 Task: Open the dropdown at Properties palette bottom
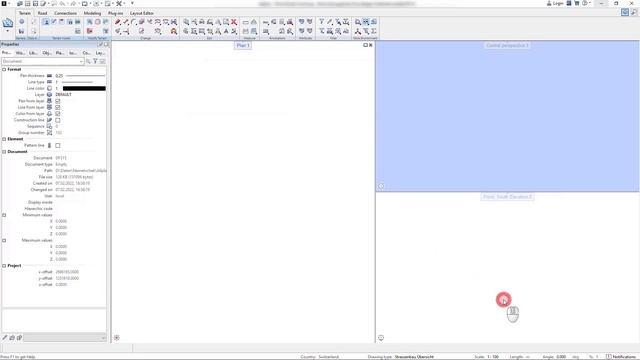click(103, 338)
